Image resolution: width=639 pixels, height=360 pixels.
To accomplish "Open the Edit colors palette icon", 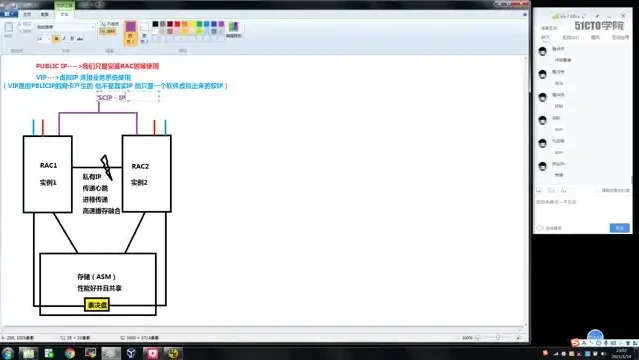I will coord(234,29).
